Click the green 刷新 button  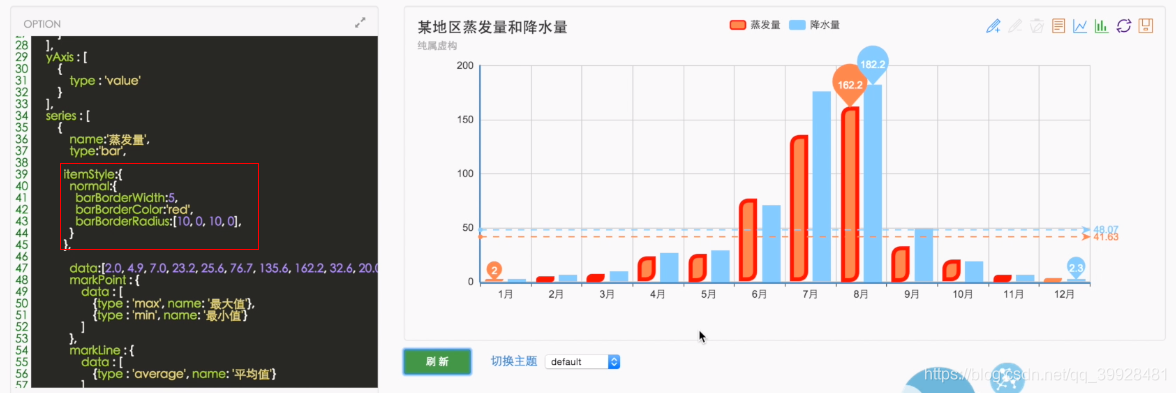(437, 362)
